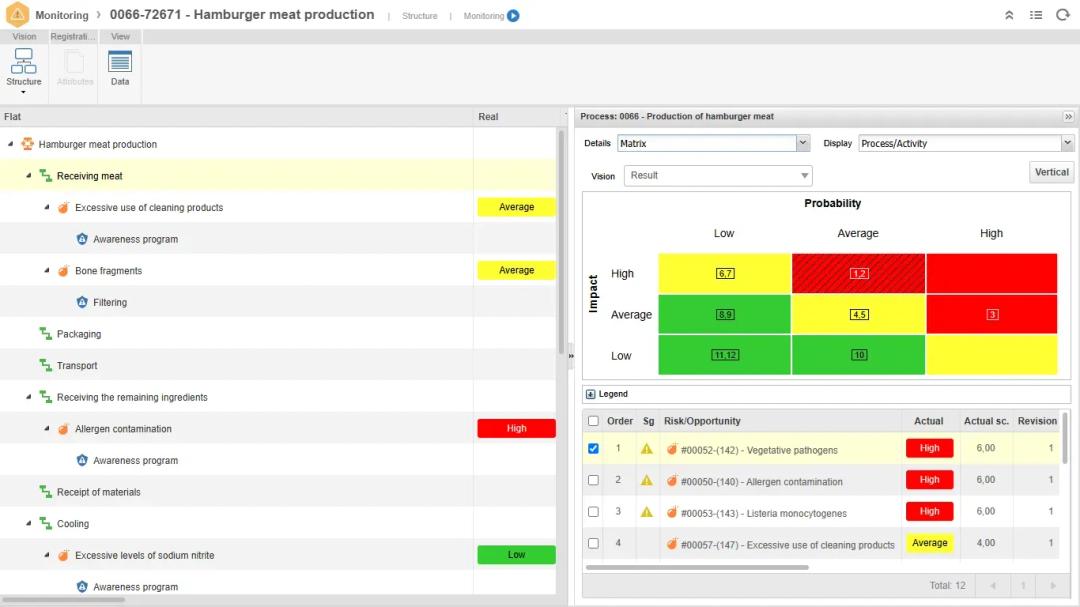This screenshot has width=1080, height=607.
Task: Select the Packaging tree item
Action: [x=78, y=334]
